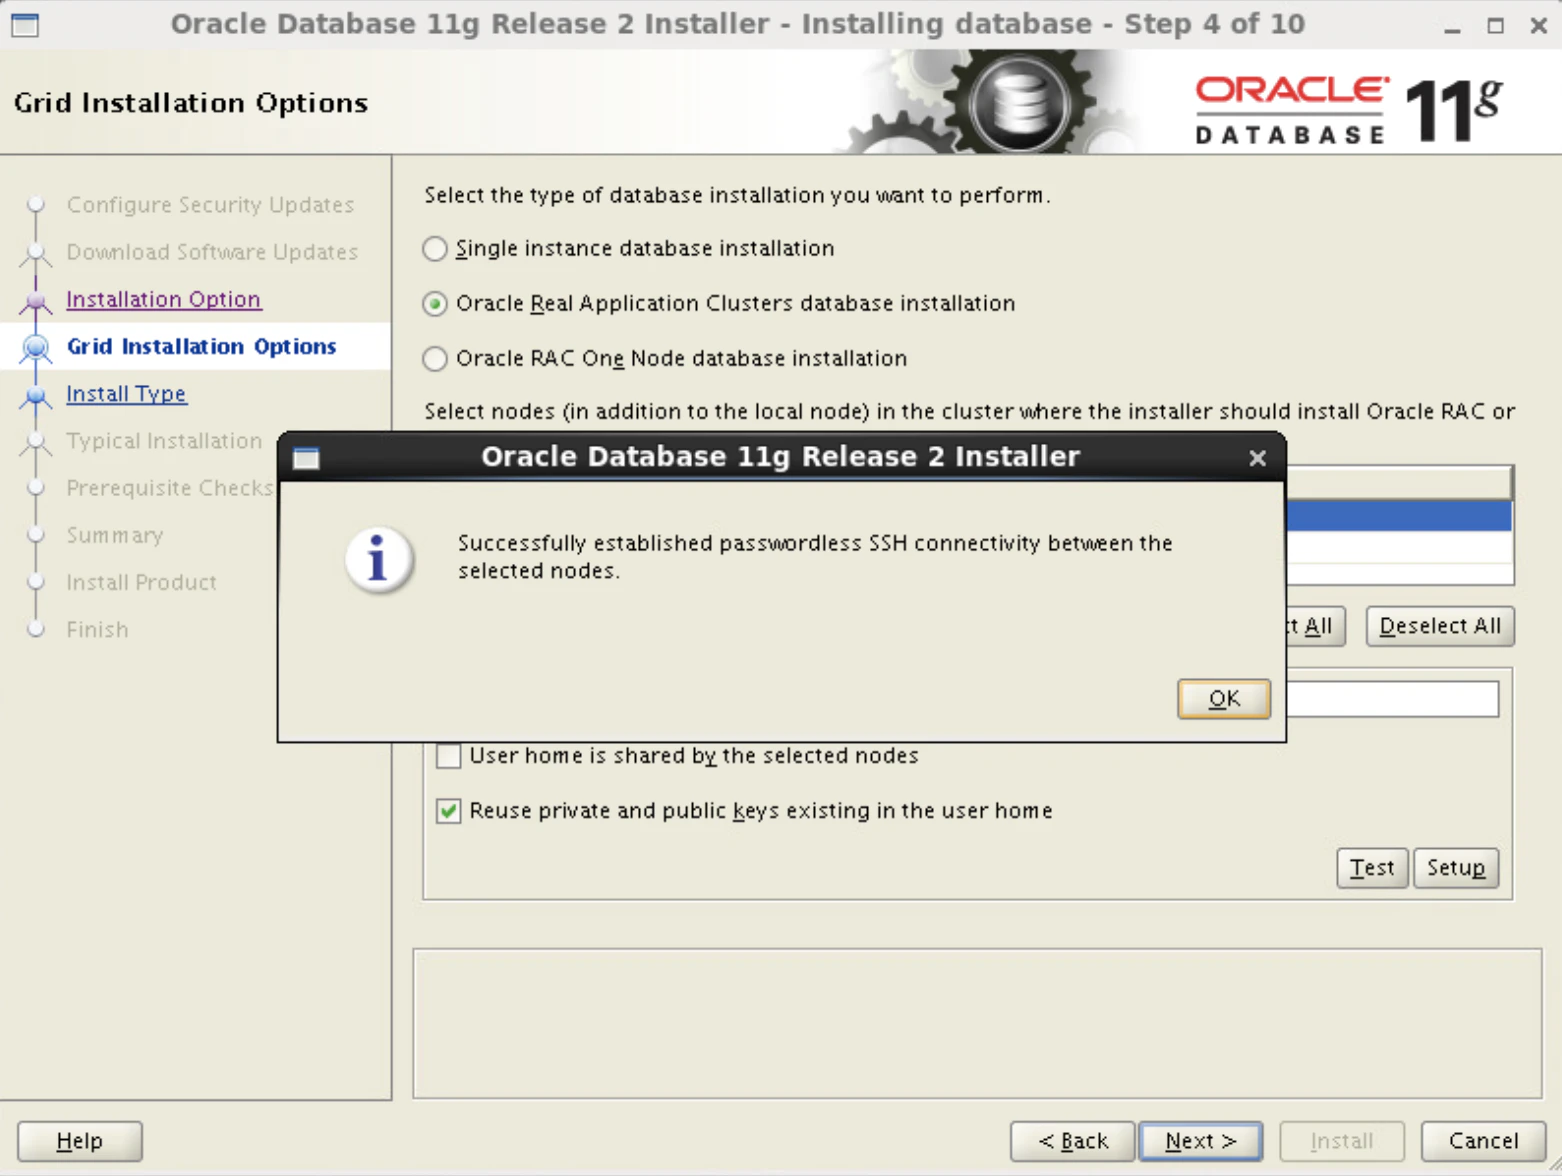Close the Installer info dialog

pyautogui.click(x=1257, y=458)
